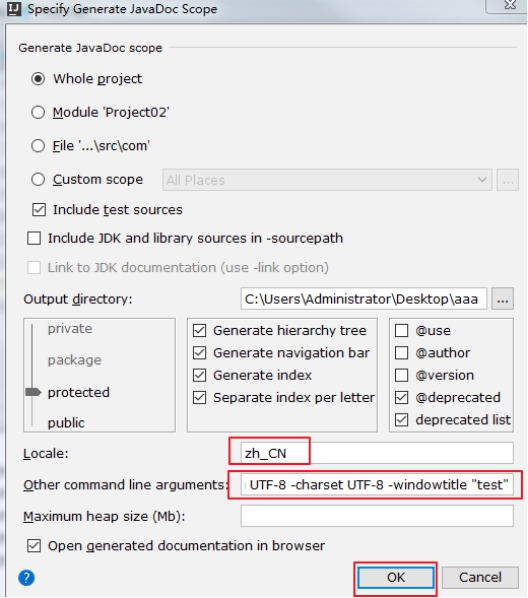
Task: Set visibility slider level to private
Action: (x=70, y=329)
